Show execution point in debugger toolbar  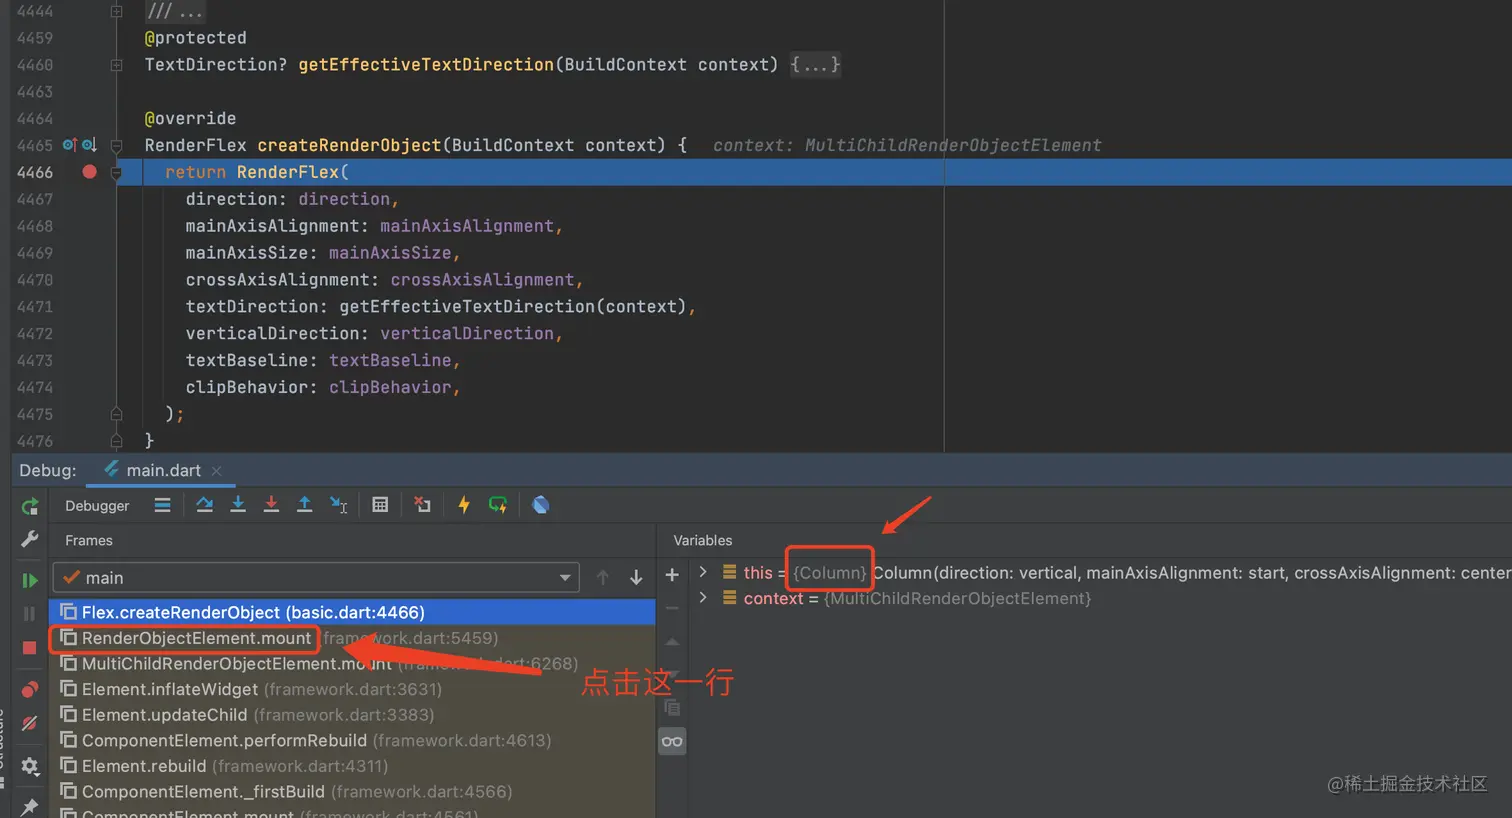[x=162, y=505]
